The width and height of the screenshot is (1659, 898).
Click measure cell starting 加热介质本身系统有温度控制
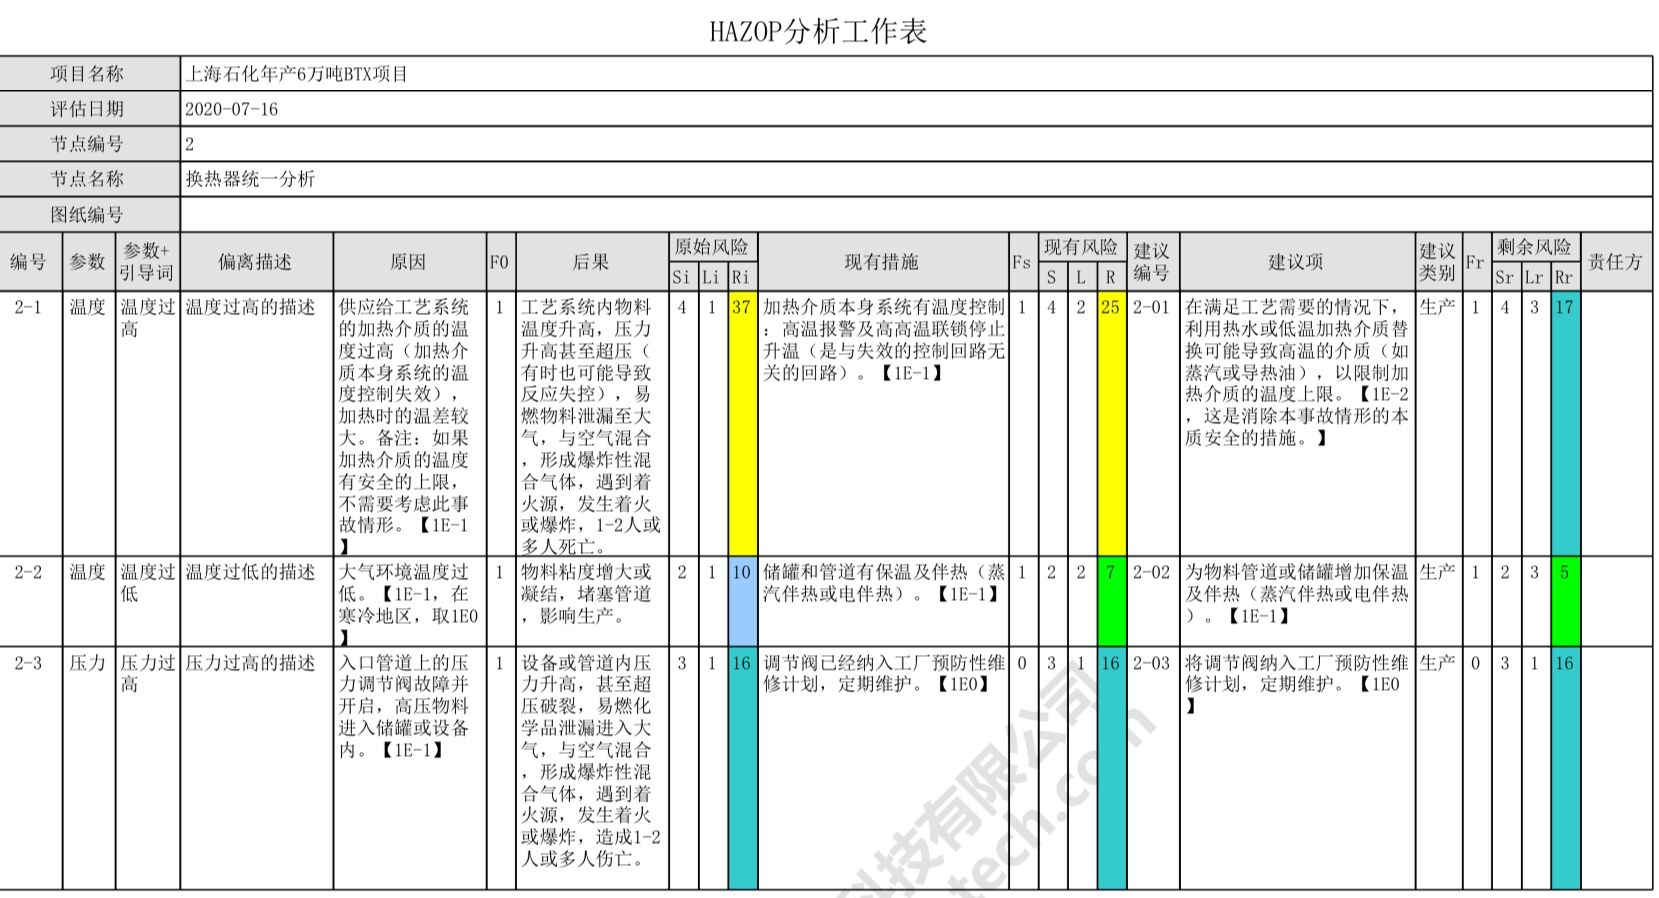(883, 424)
